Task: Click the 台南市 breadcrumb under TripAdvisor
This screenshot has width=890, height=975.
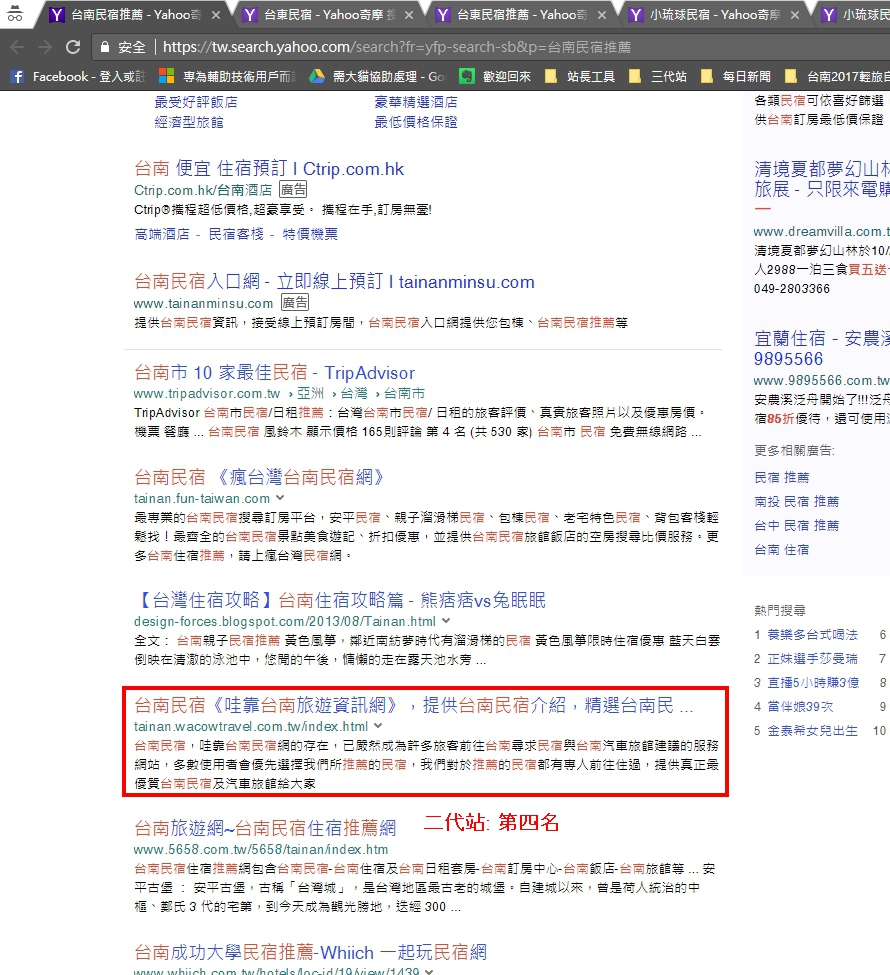Action: [404, 393]
